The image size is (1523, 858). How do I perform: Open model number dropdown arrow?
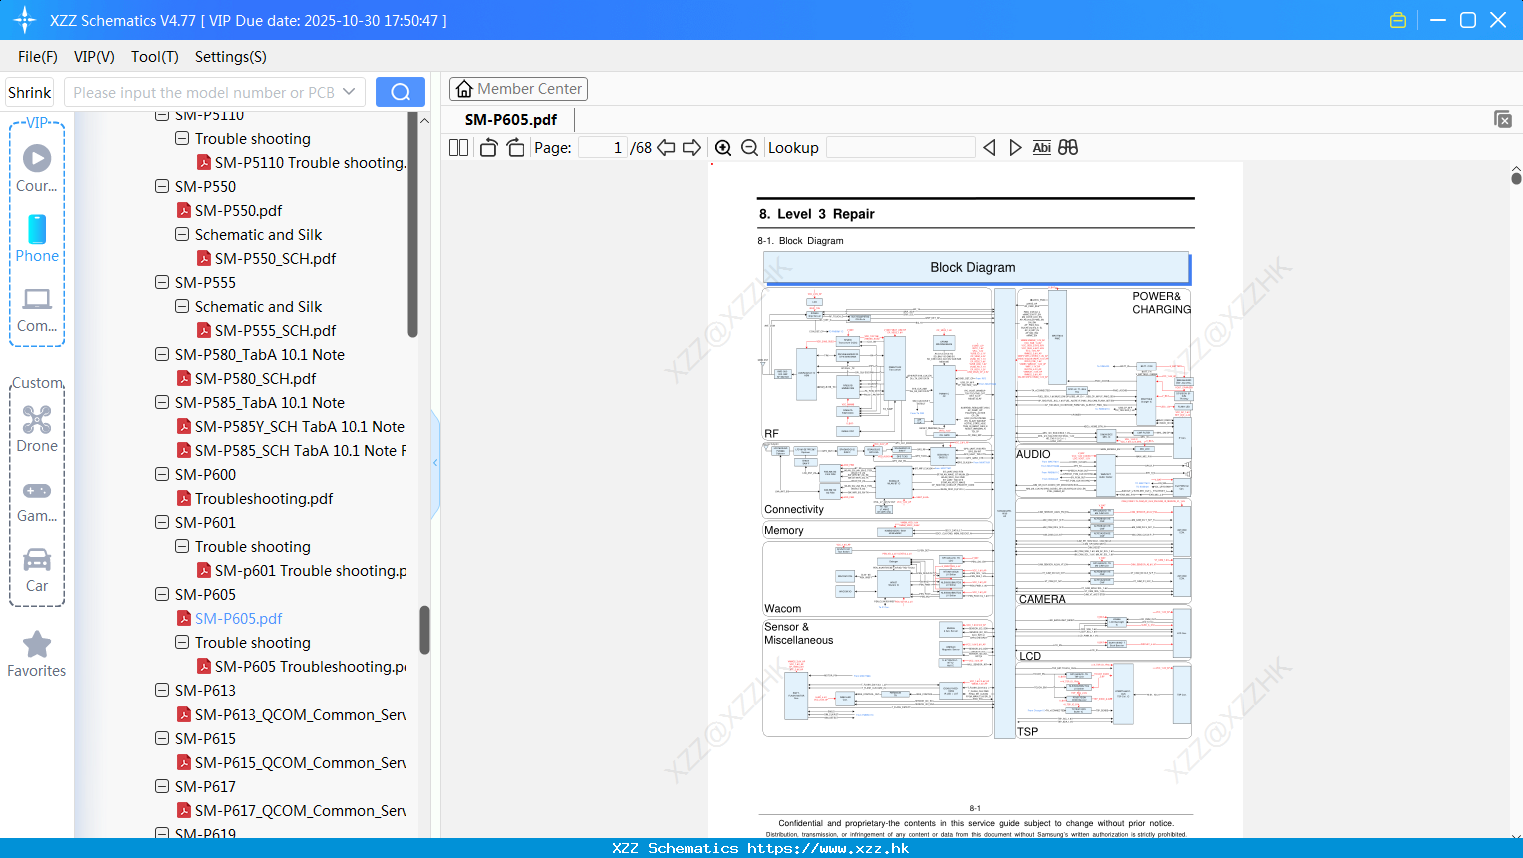click(x=349, y=92)
